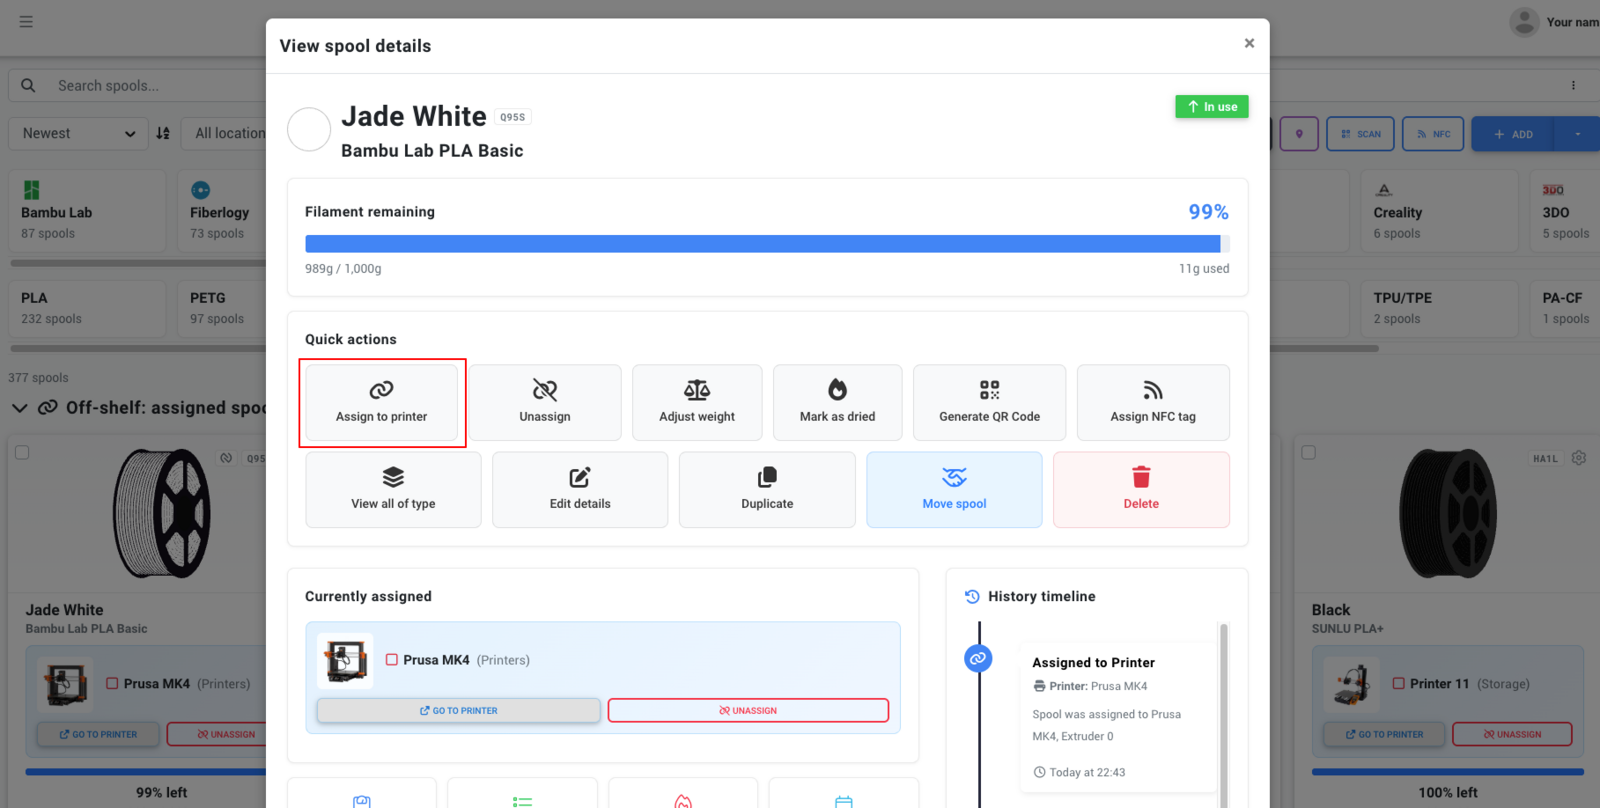Click the user avatar icon

1524,22
